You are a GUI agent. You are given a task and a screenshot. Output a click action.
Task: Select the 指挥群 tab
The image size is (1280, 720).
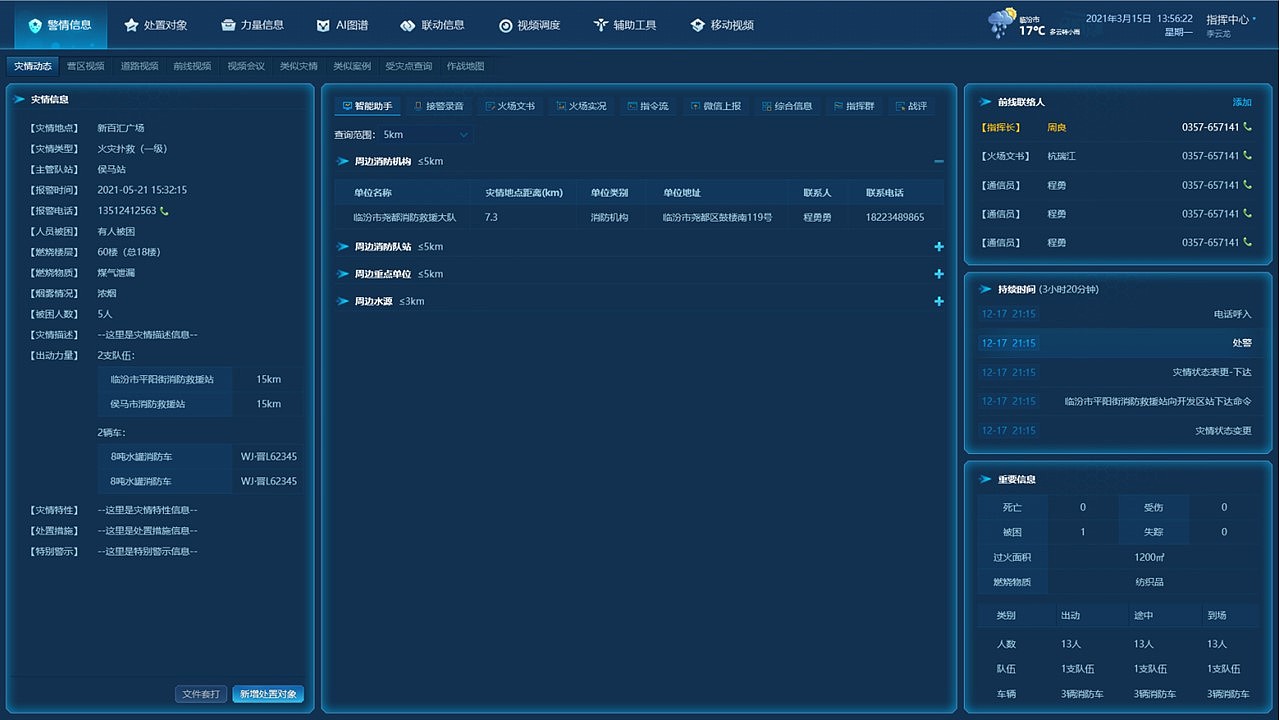pos(853,106)
